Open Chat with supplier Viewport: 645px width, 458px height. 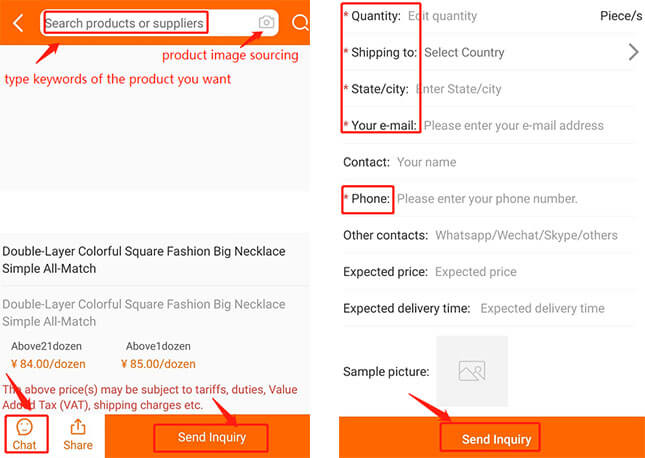point(25,435)
